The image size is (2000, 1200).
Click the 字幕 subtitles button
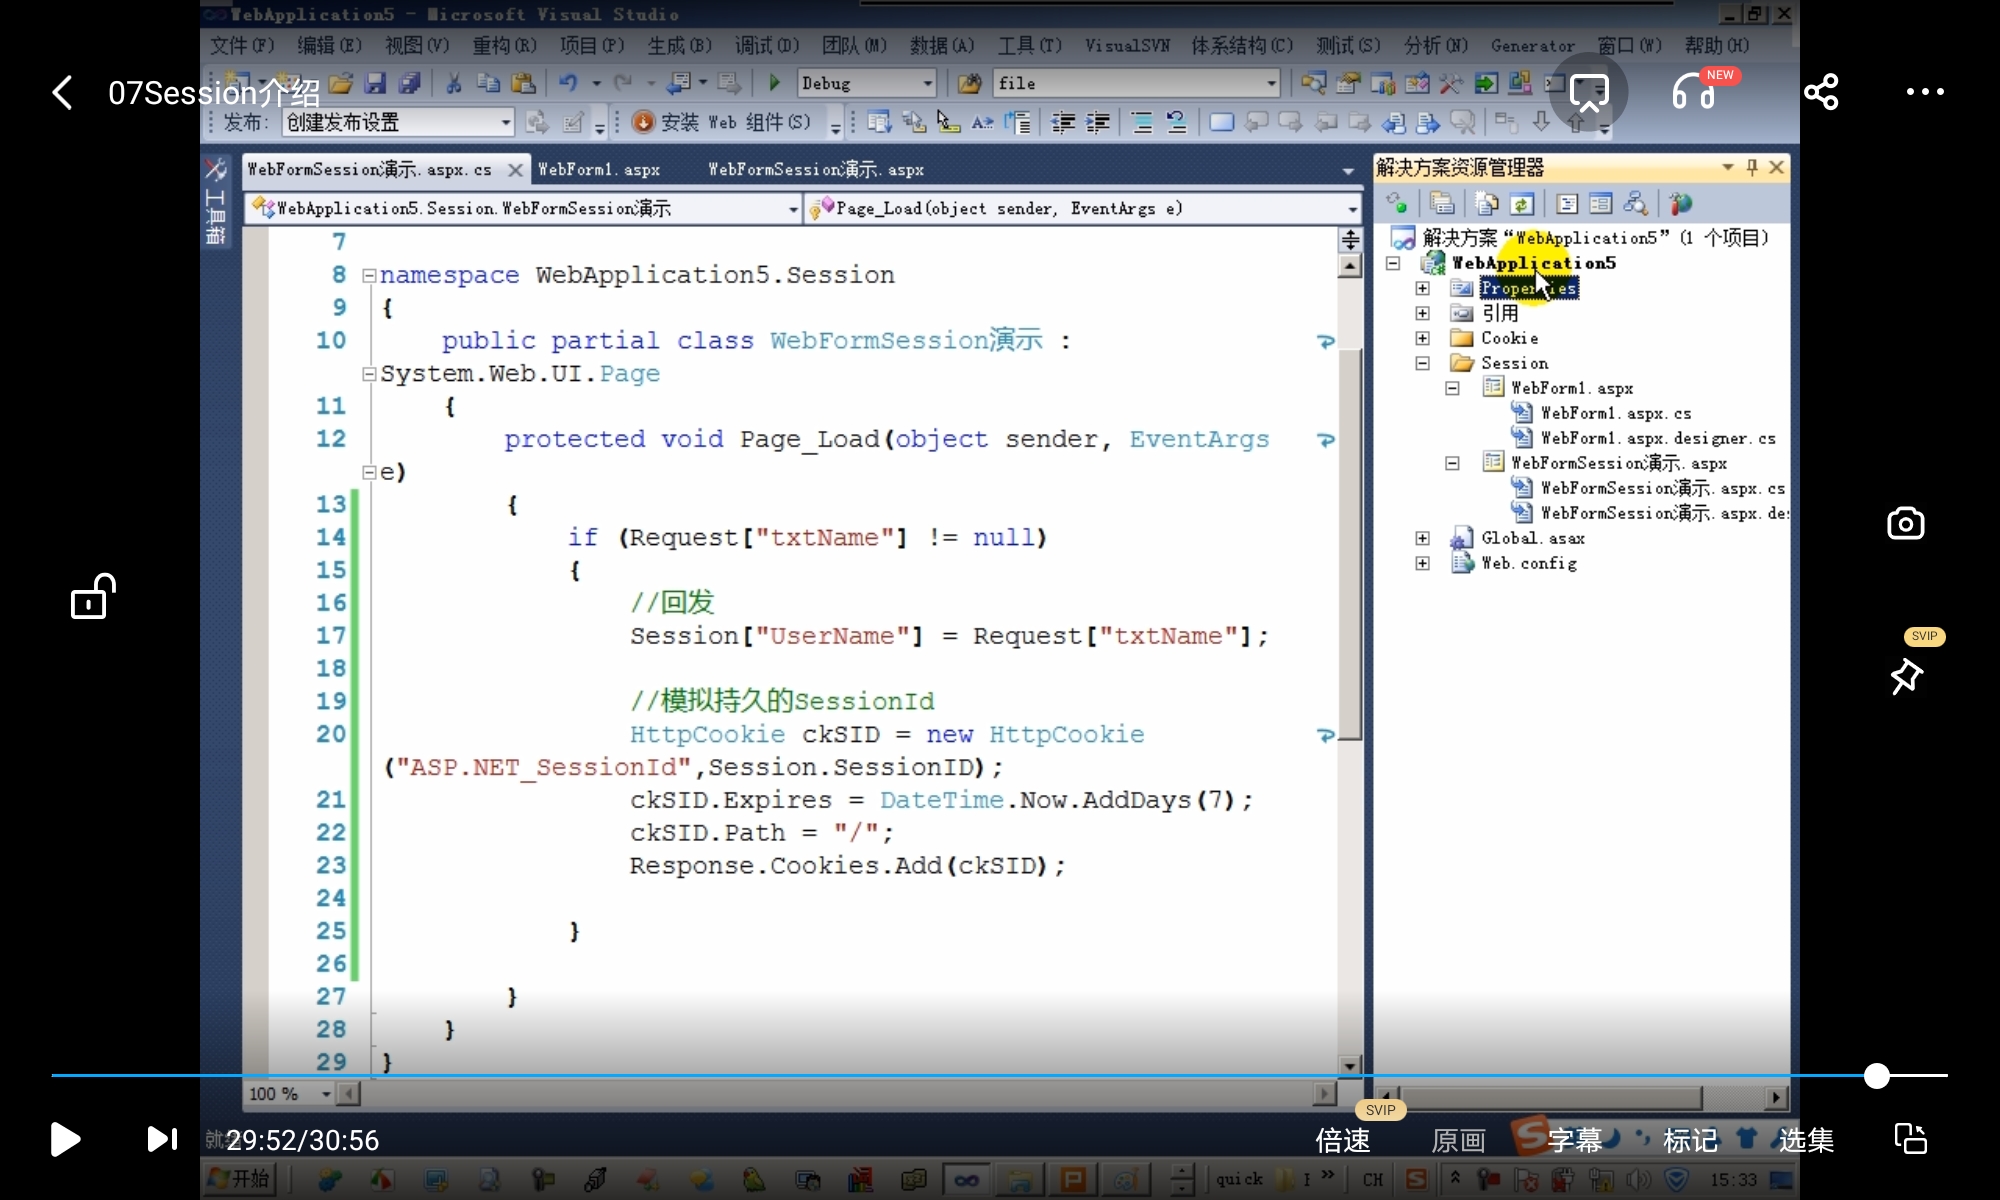pos(1574,1140)
